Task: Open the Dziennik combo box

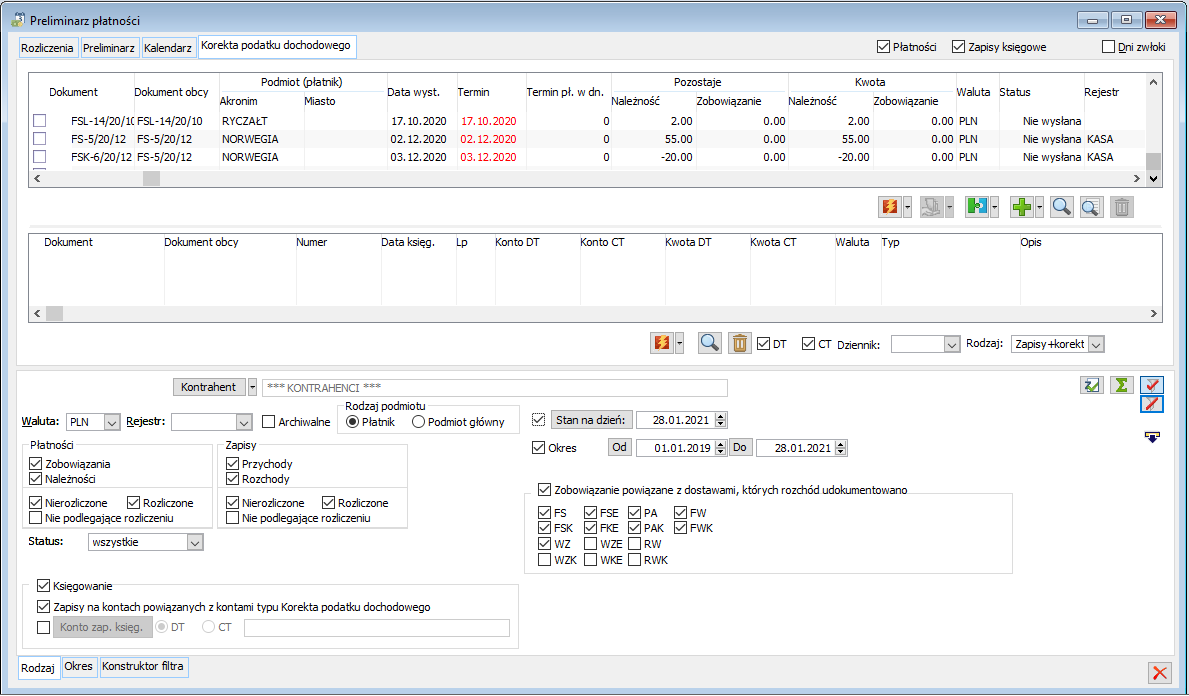Action: (x=952, y=344)
